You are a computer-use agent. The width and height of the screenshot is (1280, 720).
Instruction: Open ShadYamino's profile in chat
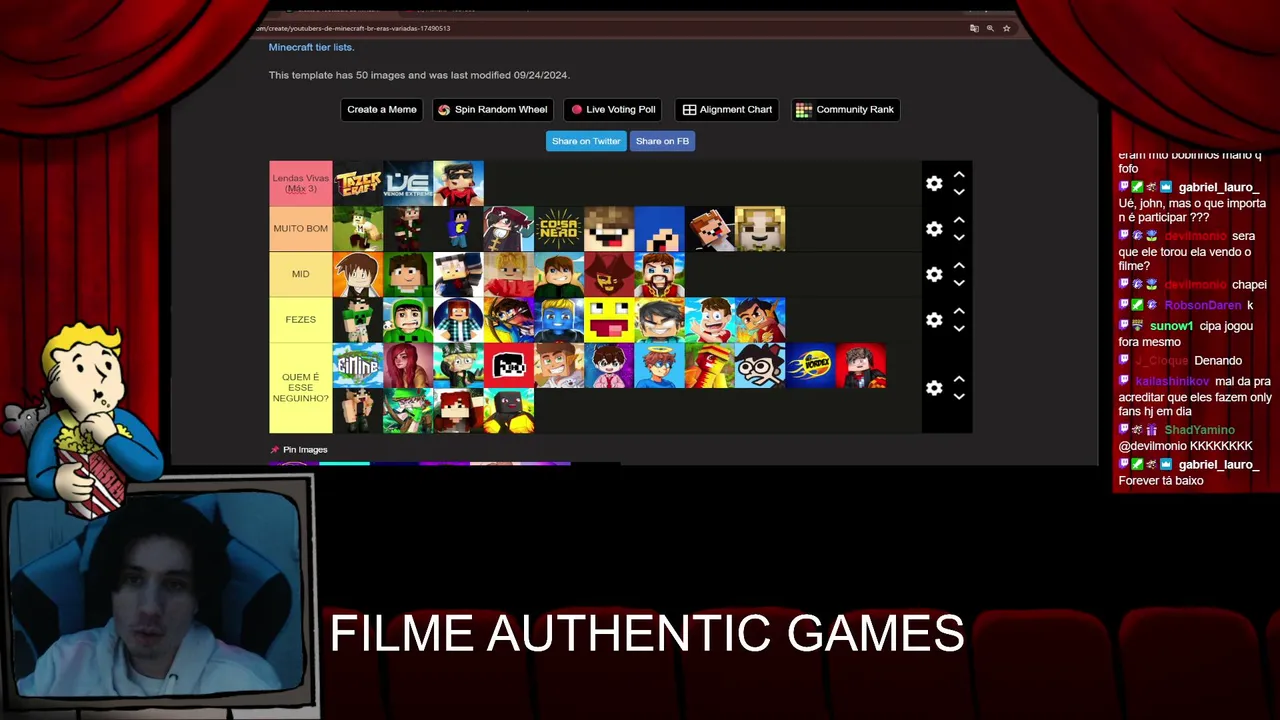(1199, 430)
